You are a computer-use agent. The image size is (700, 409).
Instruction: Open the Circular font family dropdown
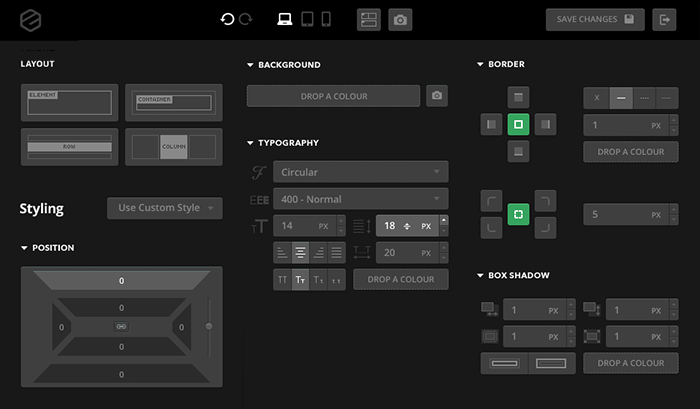361,172
